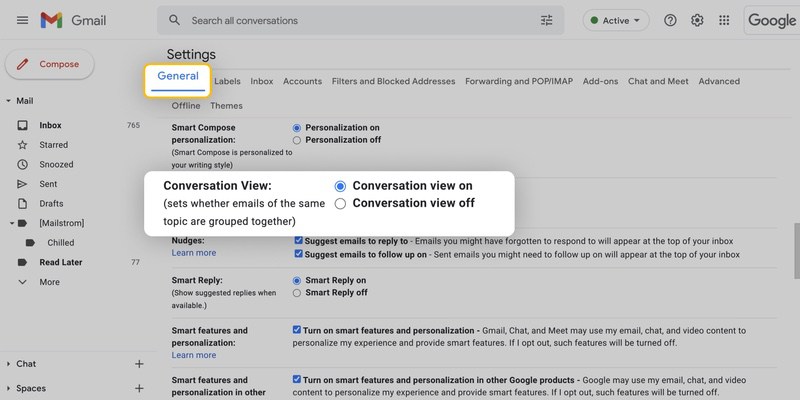Screen dimensions: 800x400
Task: Open Learn more under Smart features
Action: click(x=193, y=355)
